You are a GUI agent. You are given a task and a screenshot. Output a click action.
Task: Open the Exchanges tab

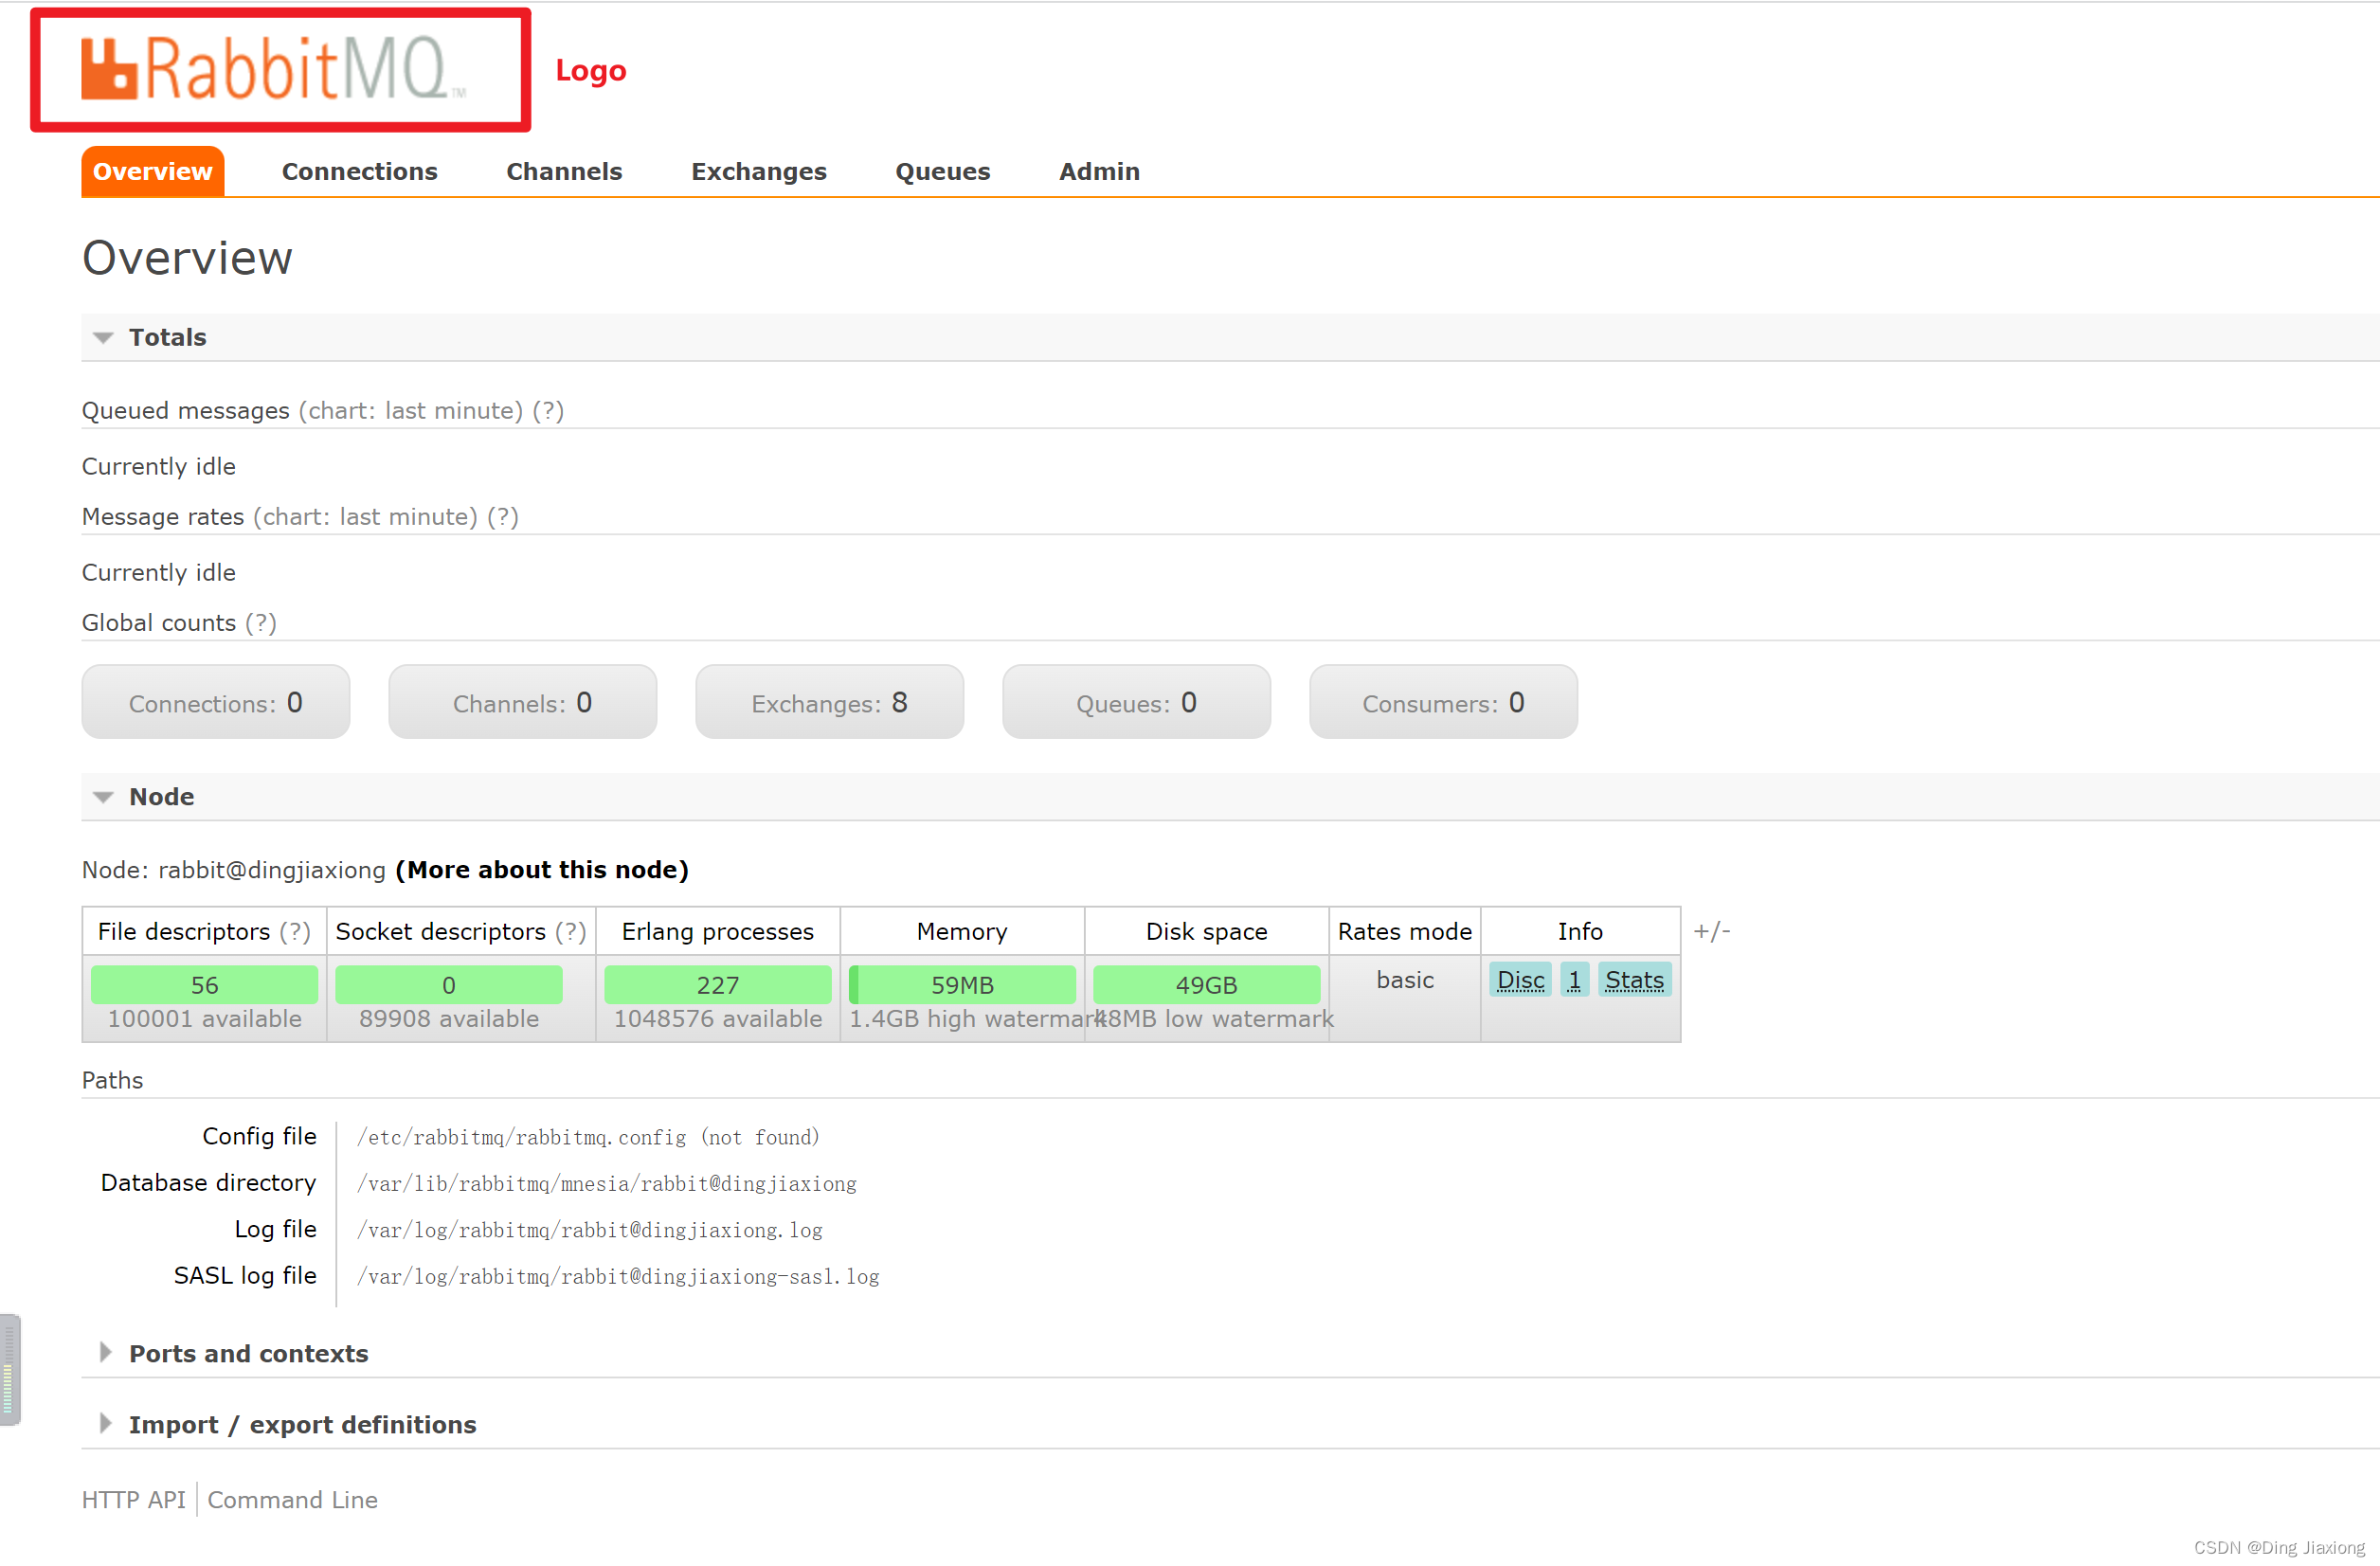758,171
